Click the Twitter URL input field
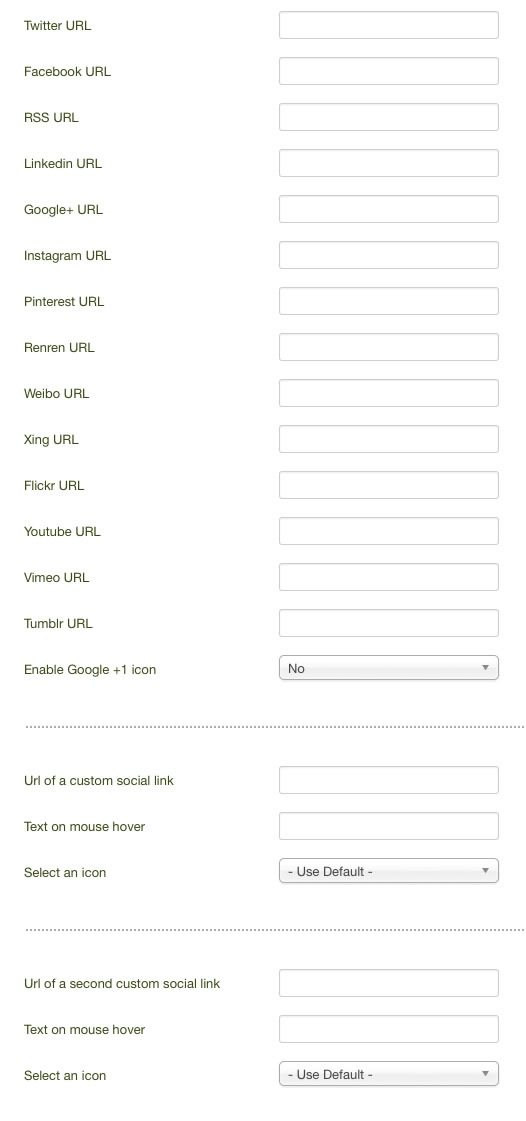The height and width of the screenshot is (1121, 526). [388, 25]
